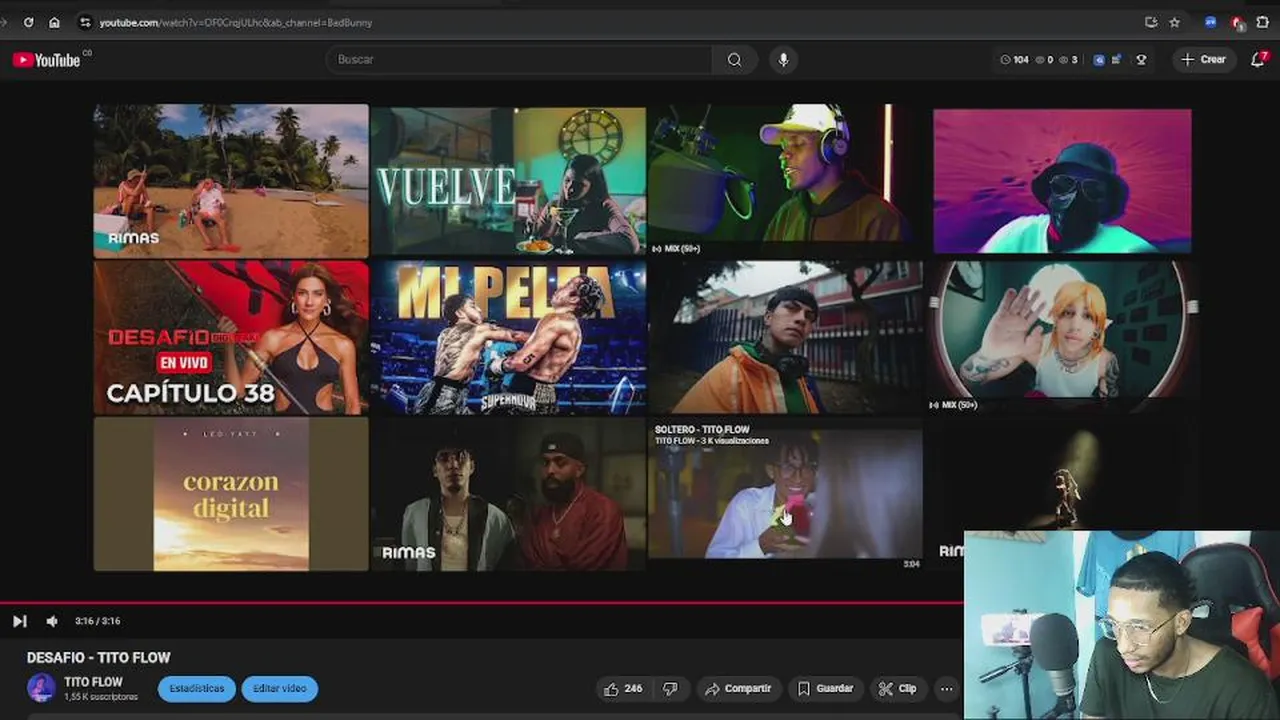Click the youtube.com URL in the address bar
This screenshot has height=720, width=1280.
coord(235,22)
